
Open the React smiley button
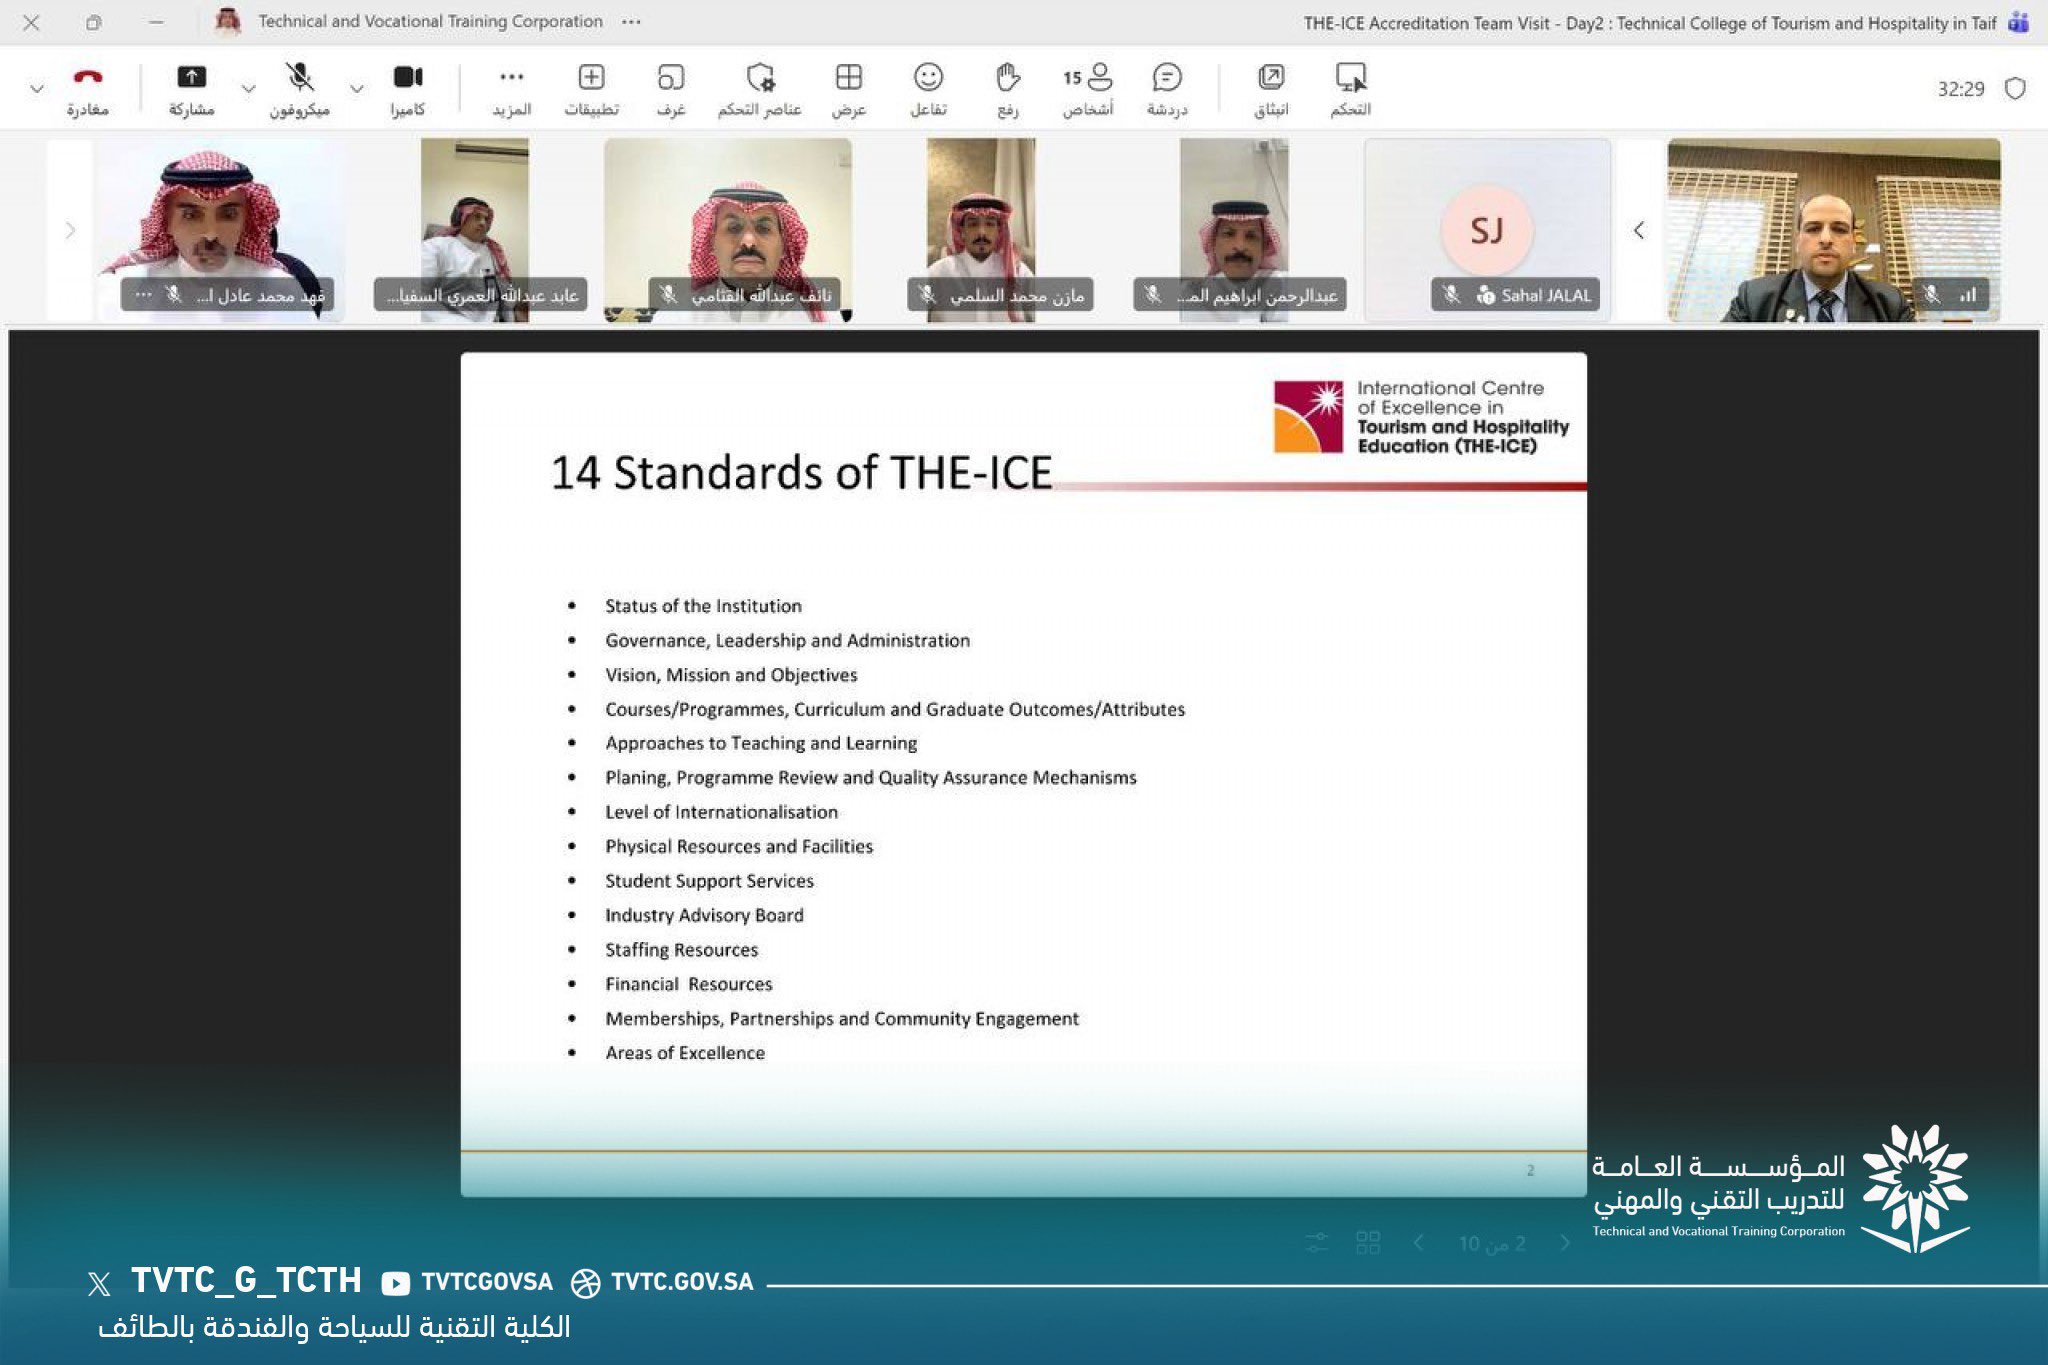pyautogui.click(x=928, y=89)
